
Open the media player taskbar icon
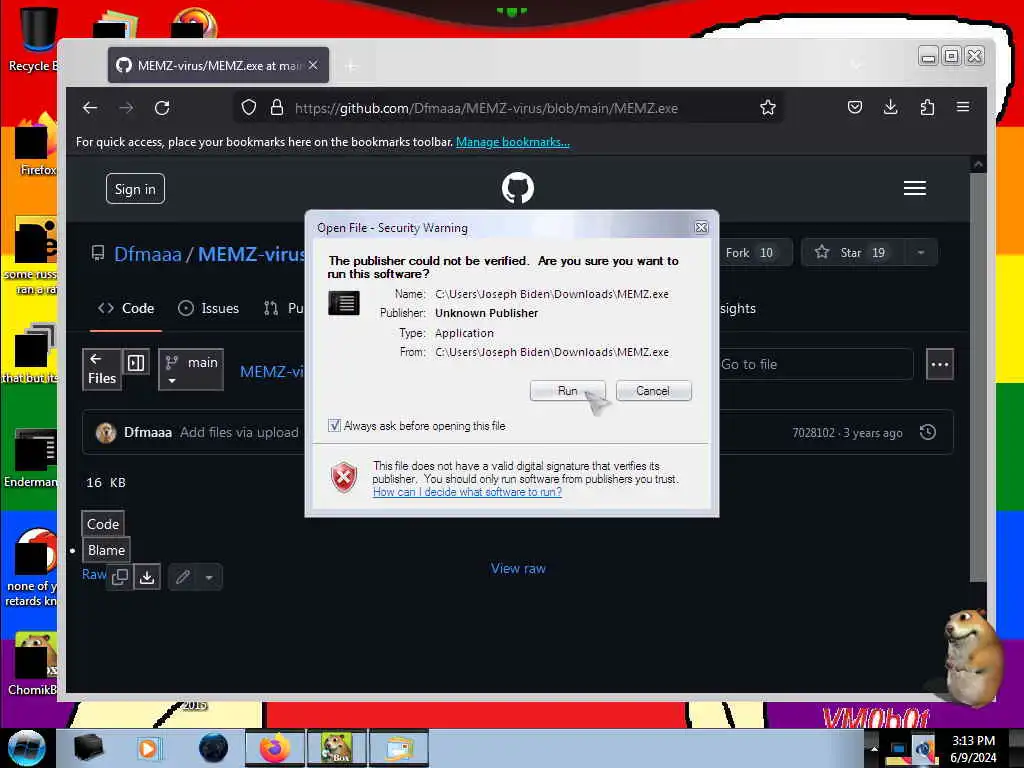[x=148, y=748]
